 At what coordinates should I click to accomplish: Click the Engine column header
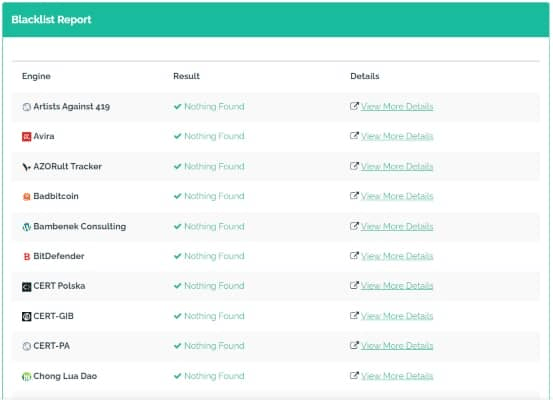tap(36, 76)
